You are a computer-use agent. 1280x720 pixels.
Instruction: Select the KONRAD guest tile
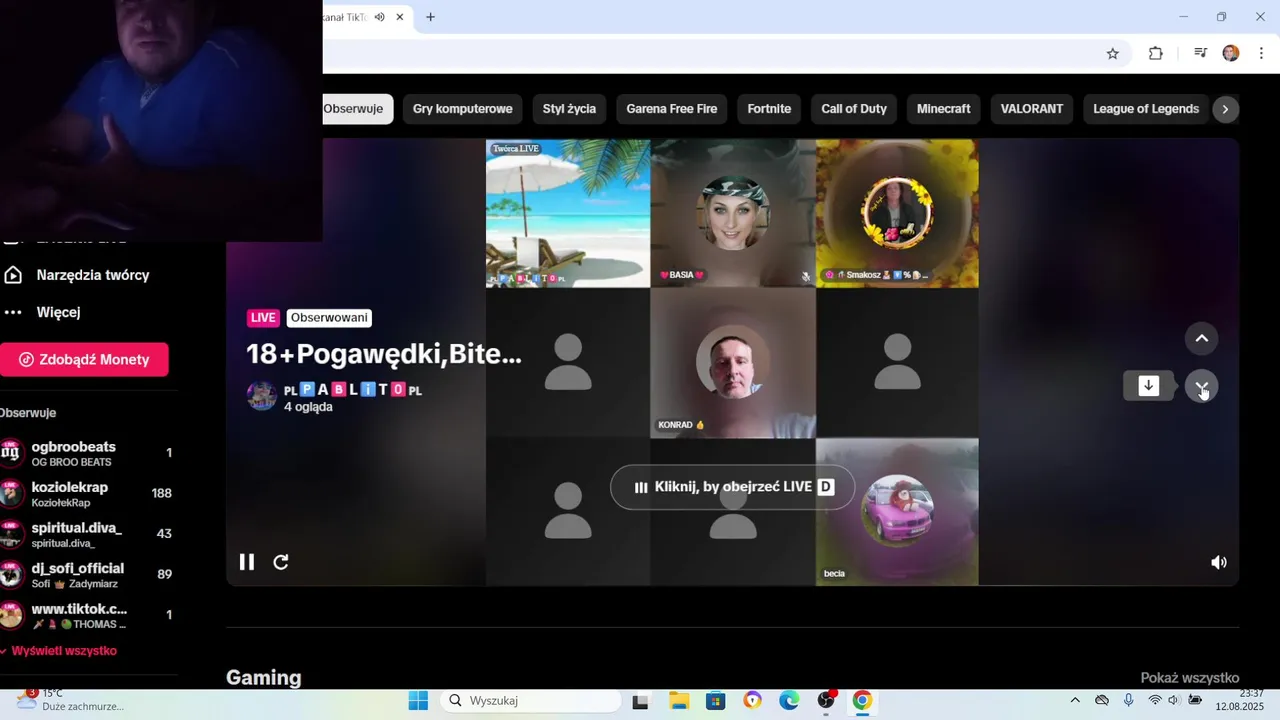[x=733, y=363]
